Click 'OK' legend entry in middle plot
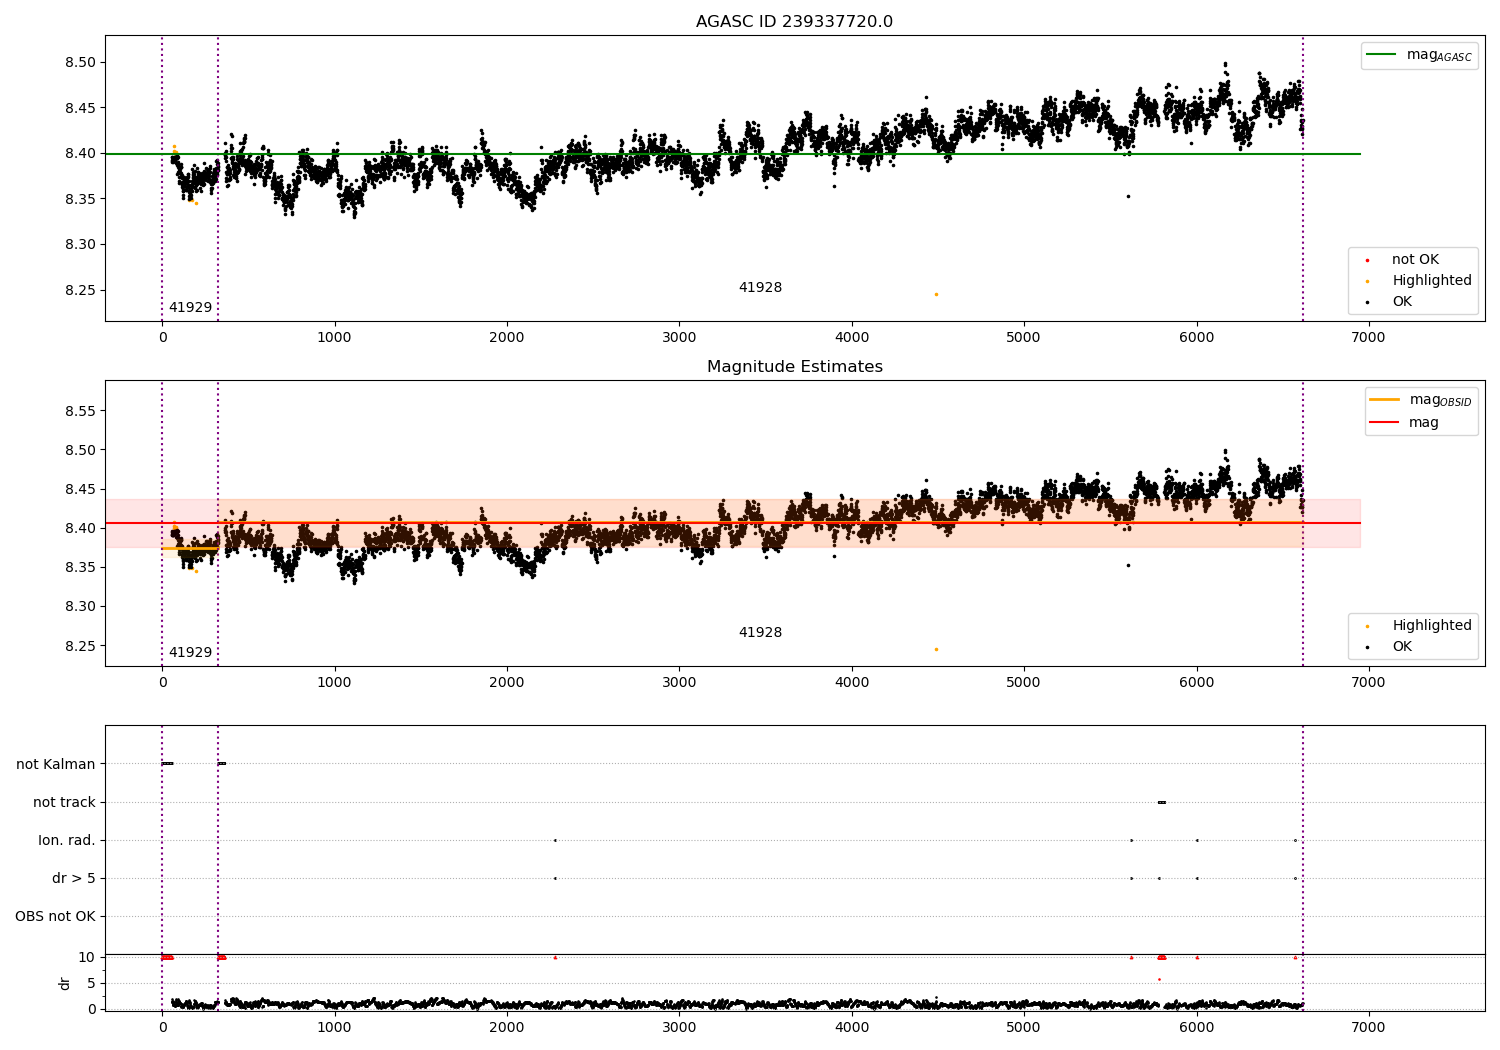1500x1050 pixels. 1390,647
